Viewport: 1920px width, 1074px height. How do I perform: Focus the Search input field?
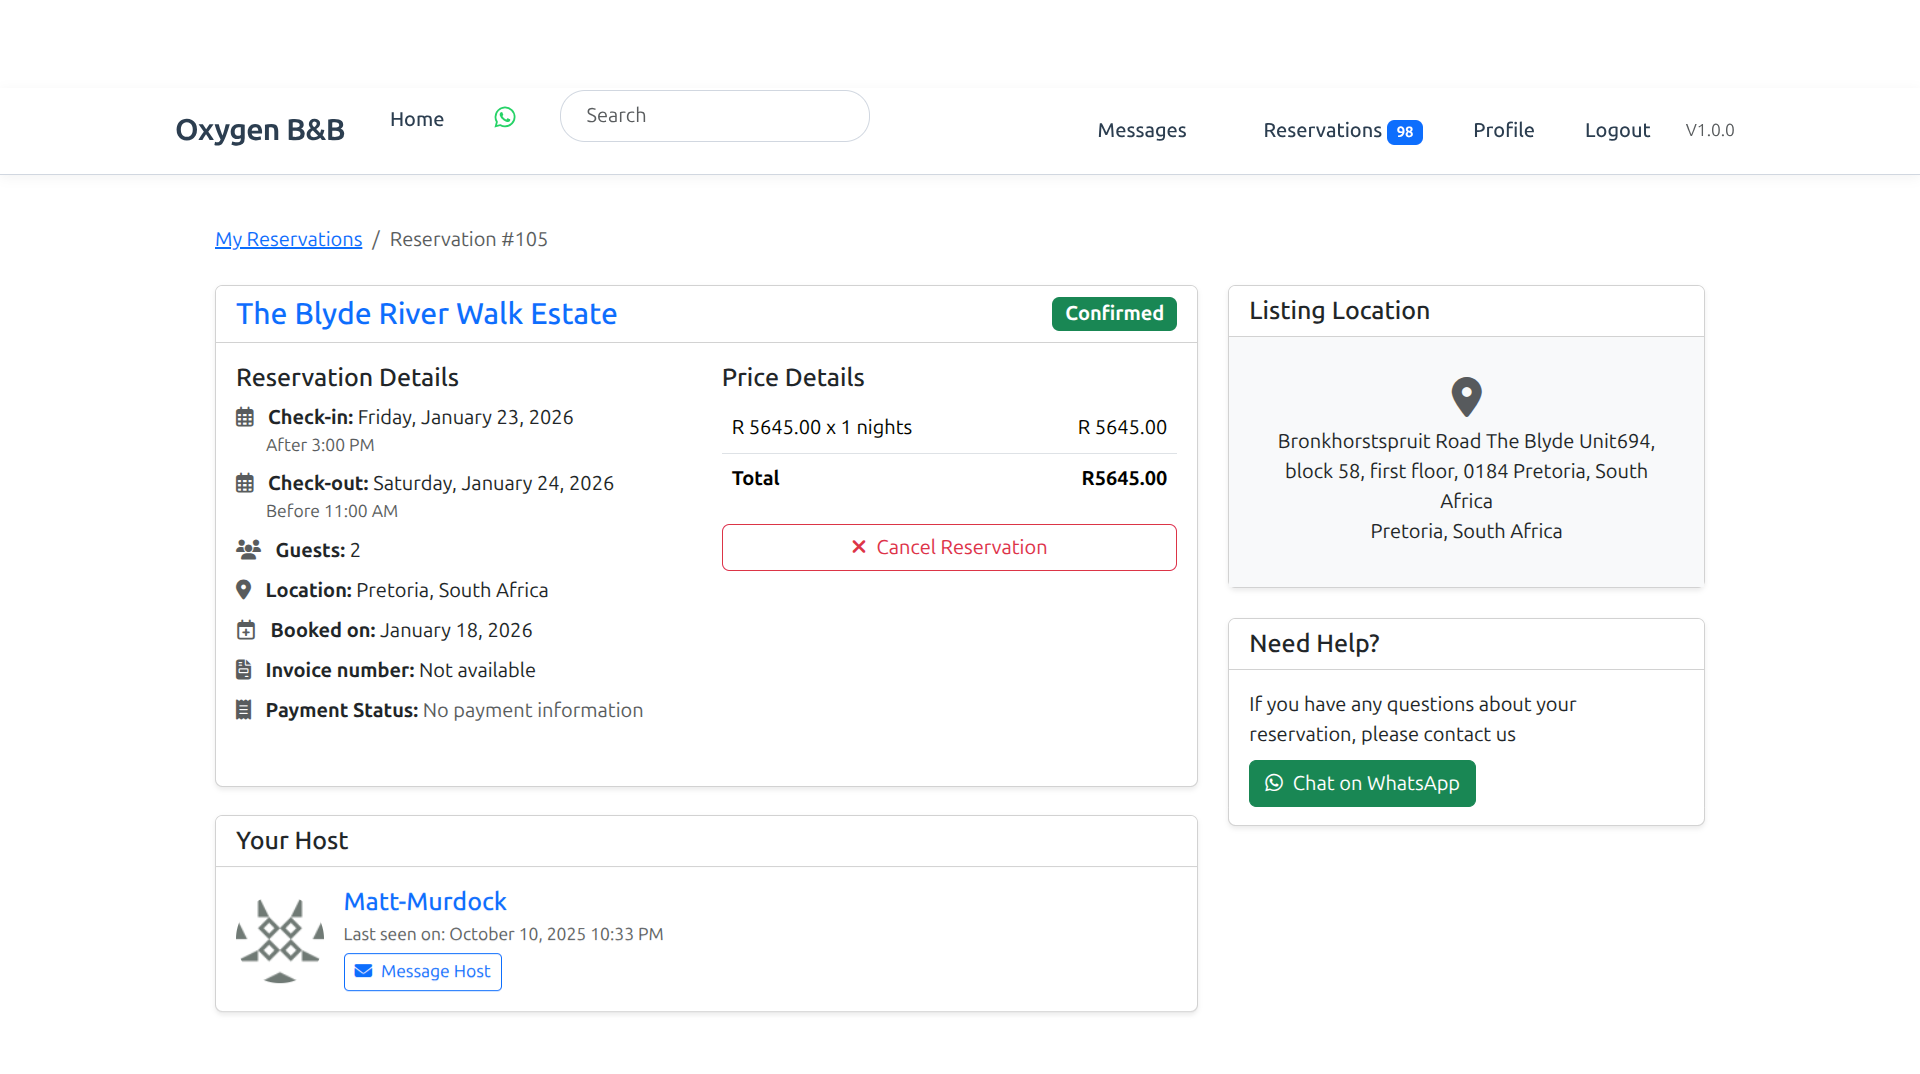pos(714,116)
